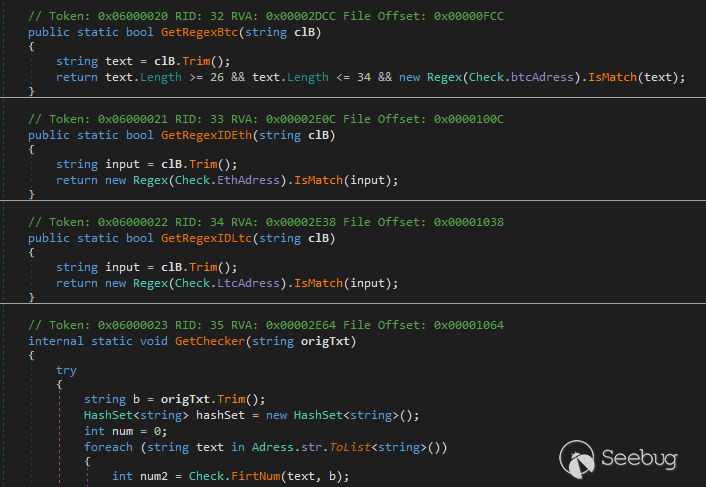Click Check before FirtNum

[x=206, y=476]
